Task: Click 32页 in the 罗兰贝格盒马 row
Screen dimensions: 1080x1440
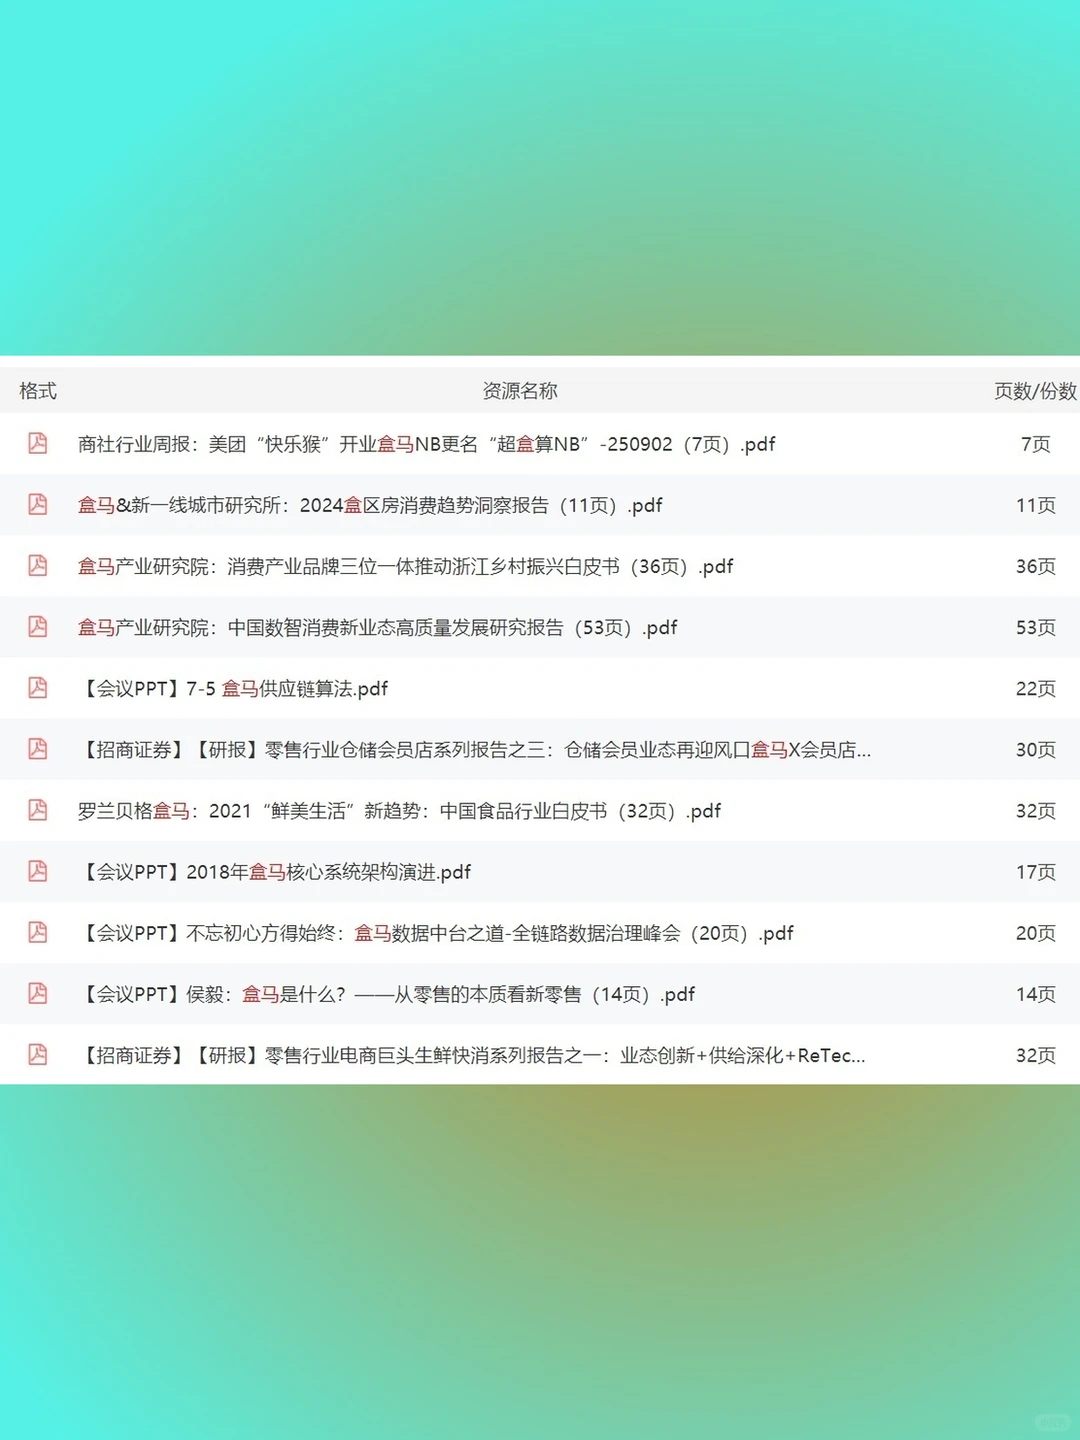Action: point(1035,810)
